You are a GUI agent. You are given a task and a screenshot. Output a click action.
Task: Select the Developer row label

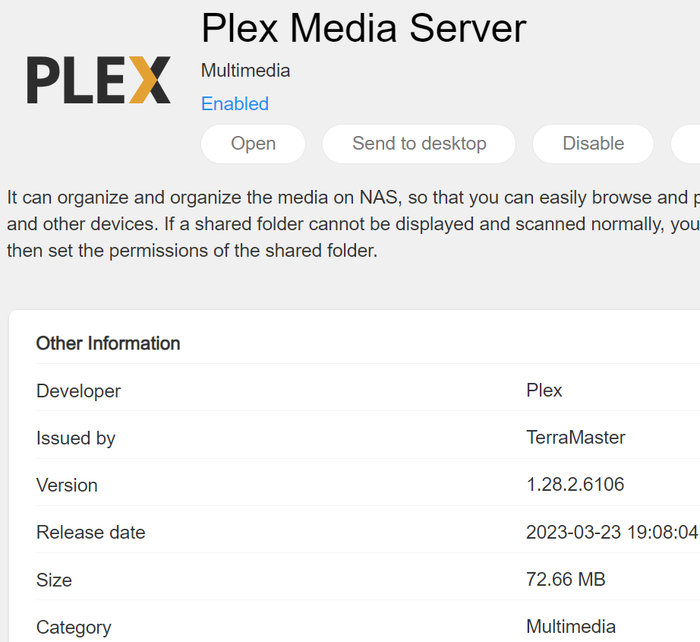tap(78, 391)
